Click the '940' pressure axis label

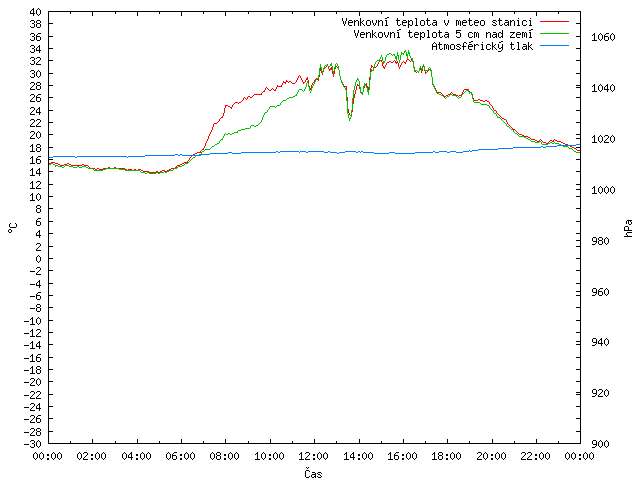click(600, 342)
